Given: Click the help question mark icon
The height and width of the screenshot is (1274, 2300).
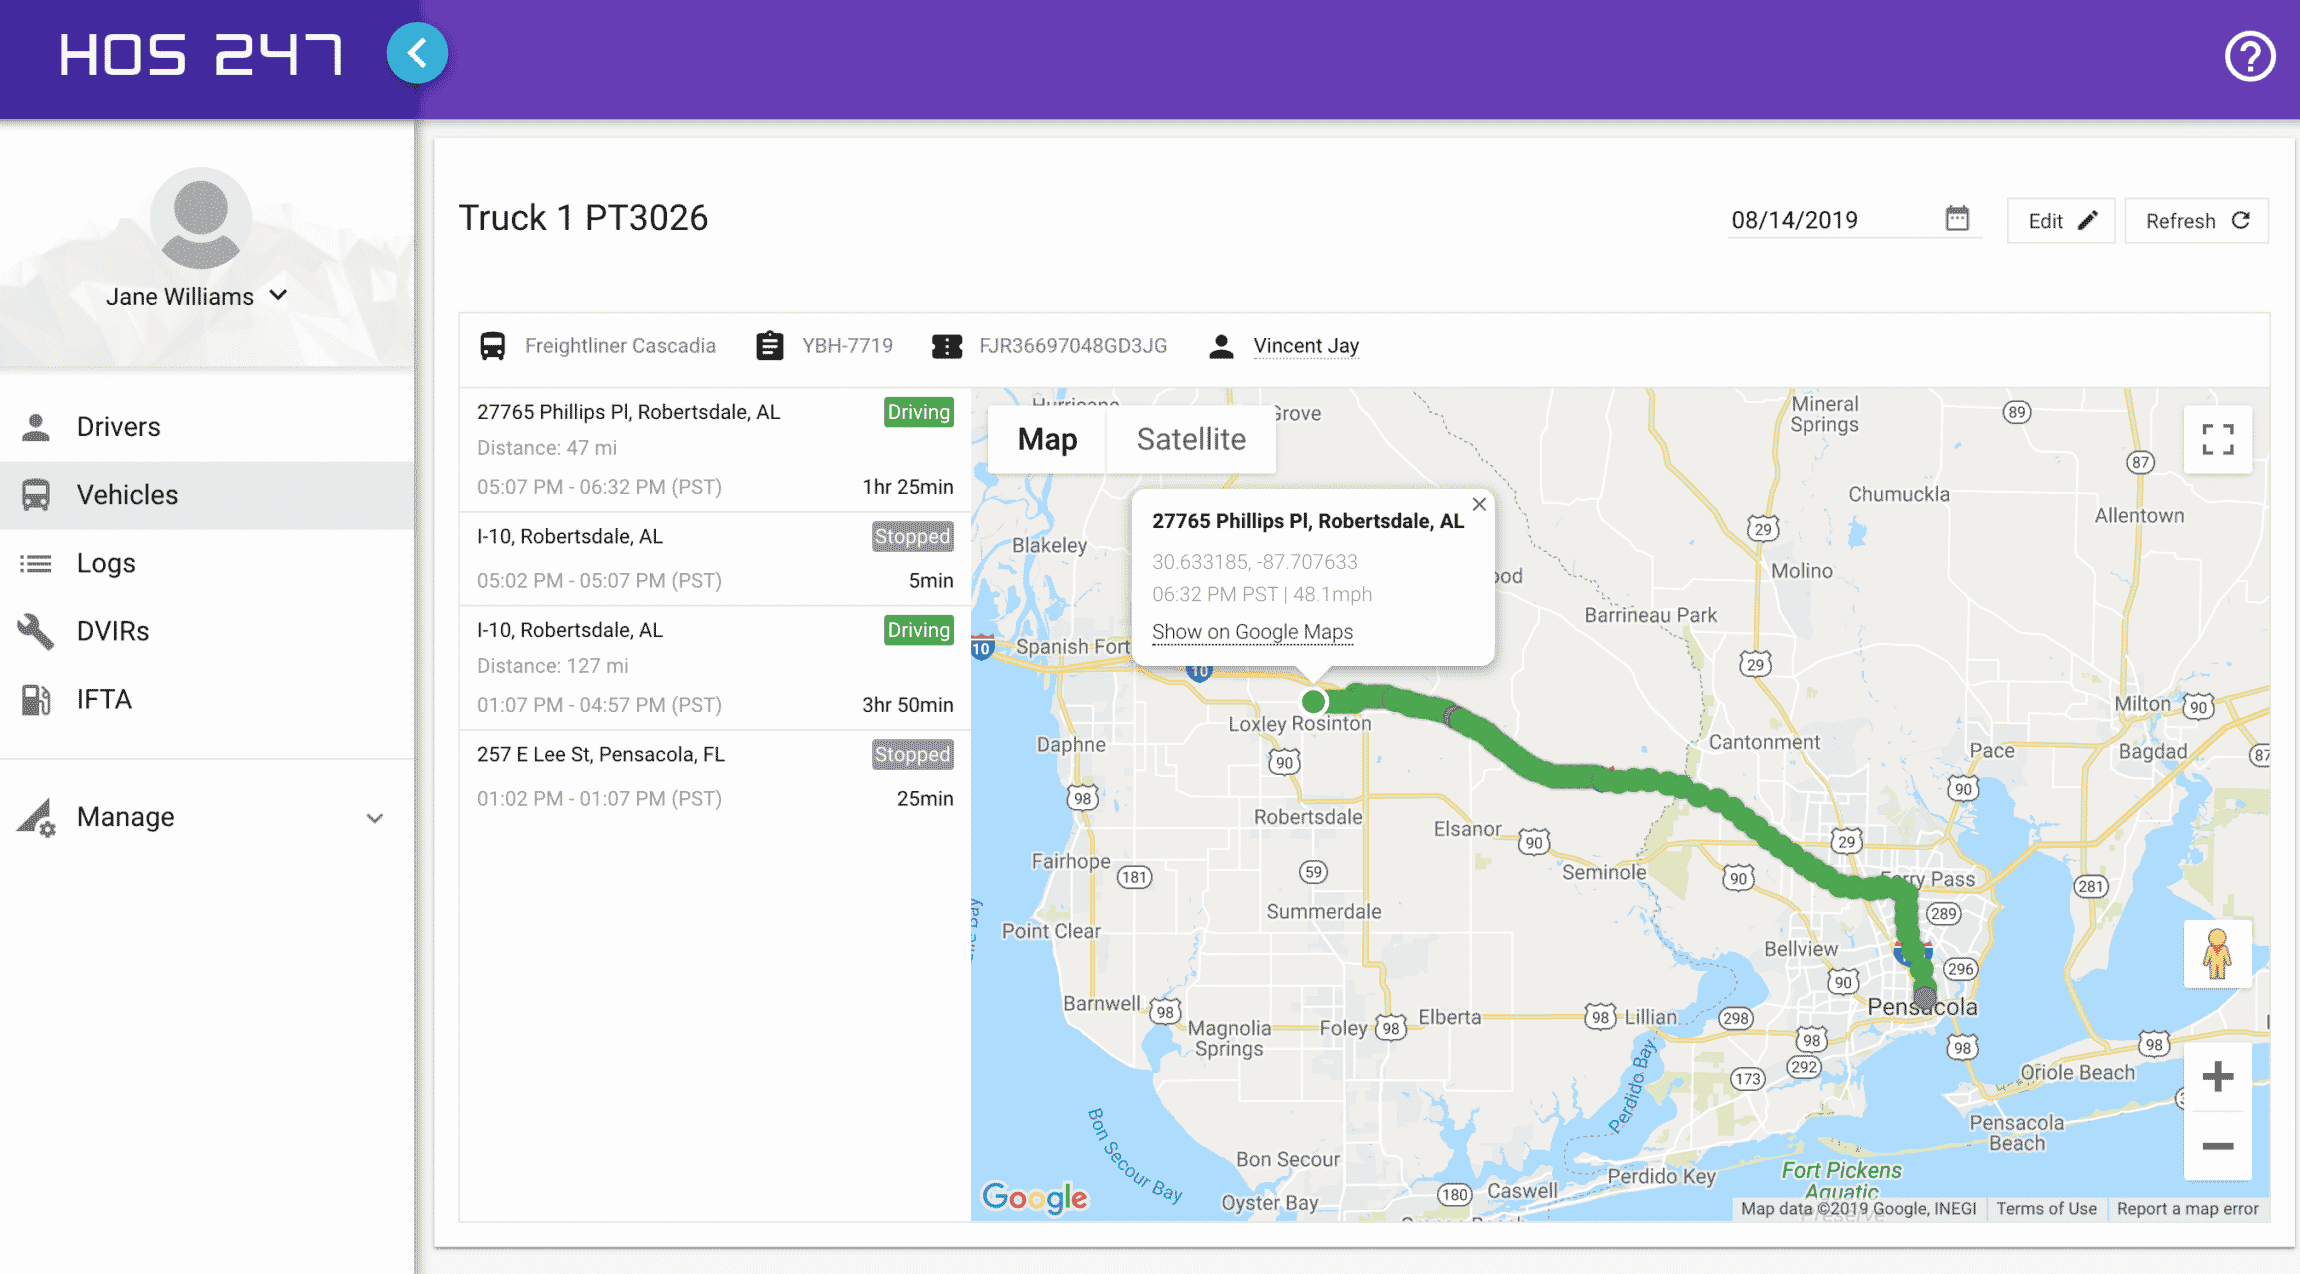Looking at the screenshot, I should tap(2251, 55).
